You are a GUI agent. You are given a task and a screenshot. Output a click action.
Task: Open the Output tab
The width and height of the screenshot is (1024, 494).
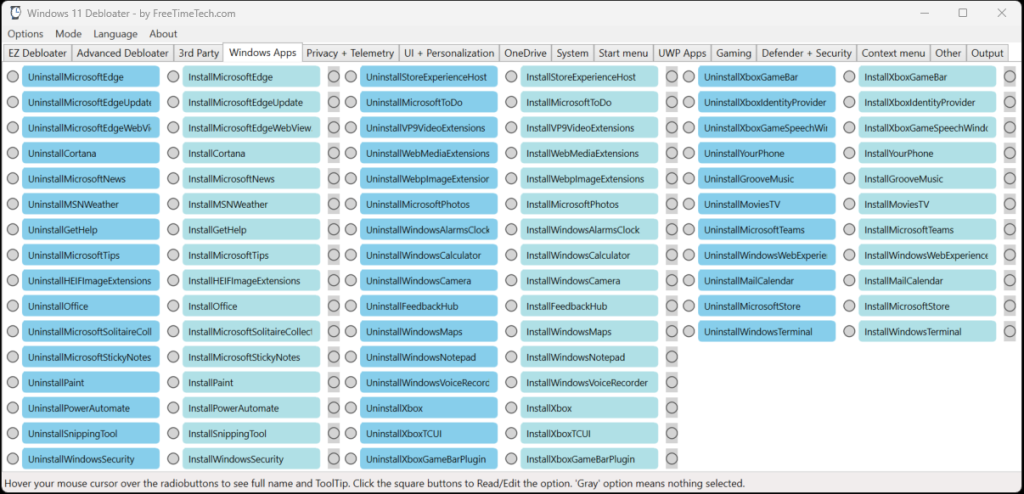pos(987,53)
